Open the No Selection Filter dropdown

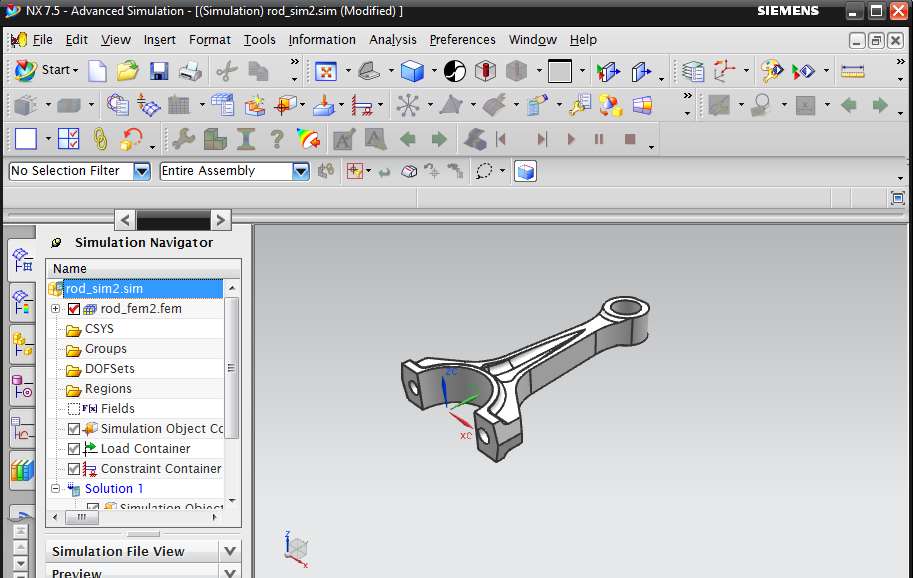pos(141,171)
